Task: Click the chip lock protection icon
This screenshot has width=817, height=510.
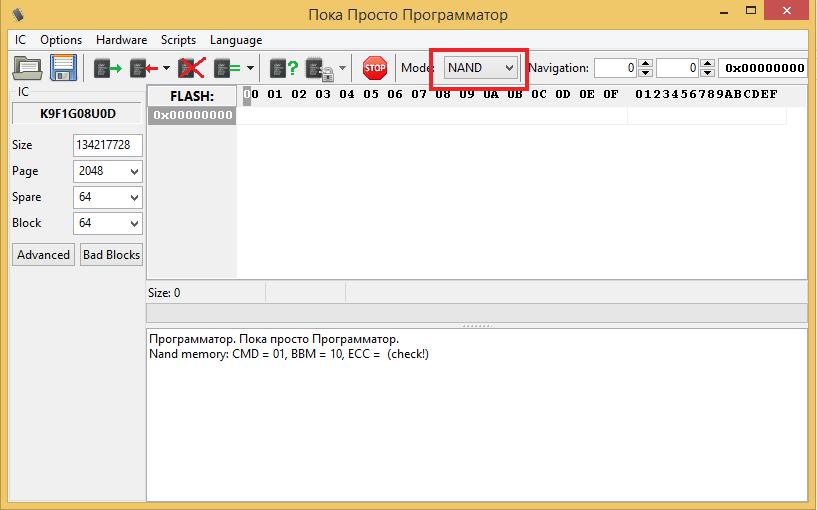Action: [319, 69]
